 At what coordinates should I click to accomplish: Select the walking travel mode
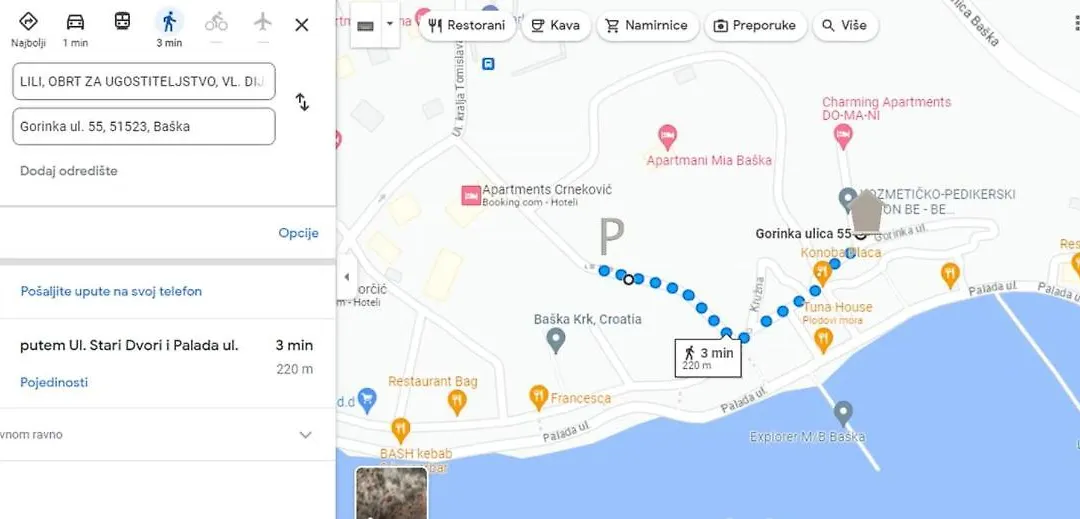tap(169, 22)
